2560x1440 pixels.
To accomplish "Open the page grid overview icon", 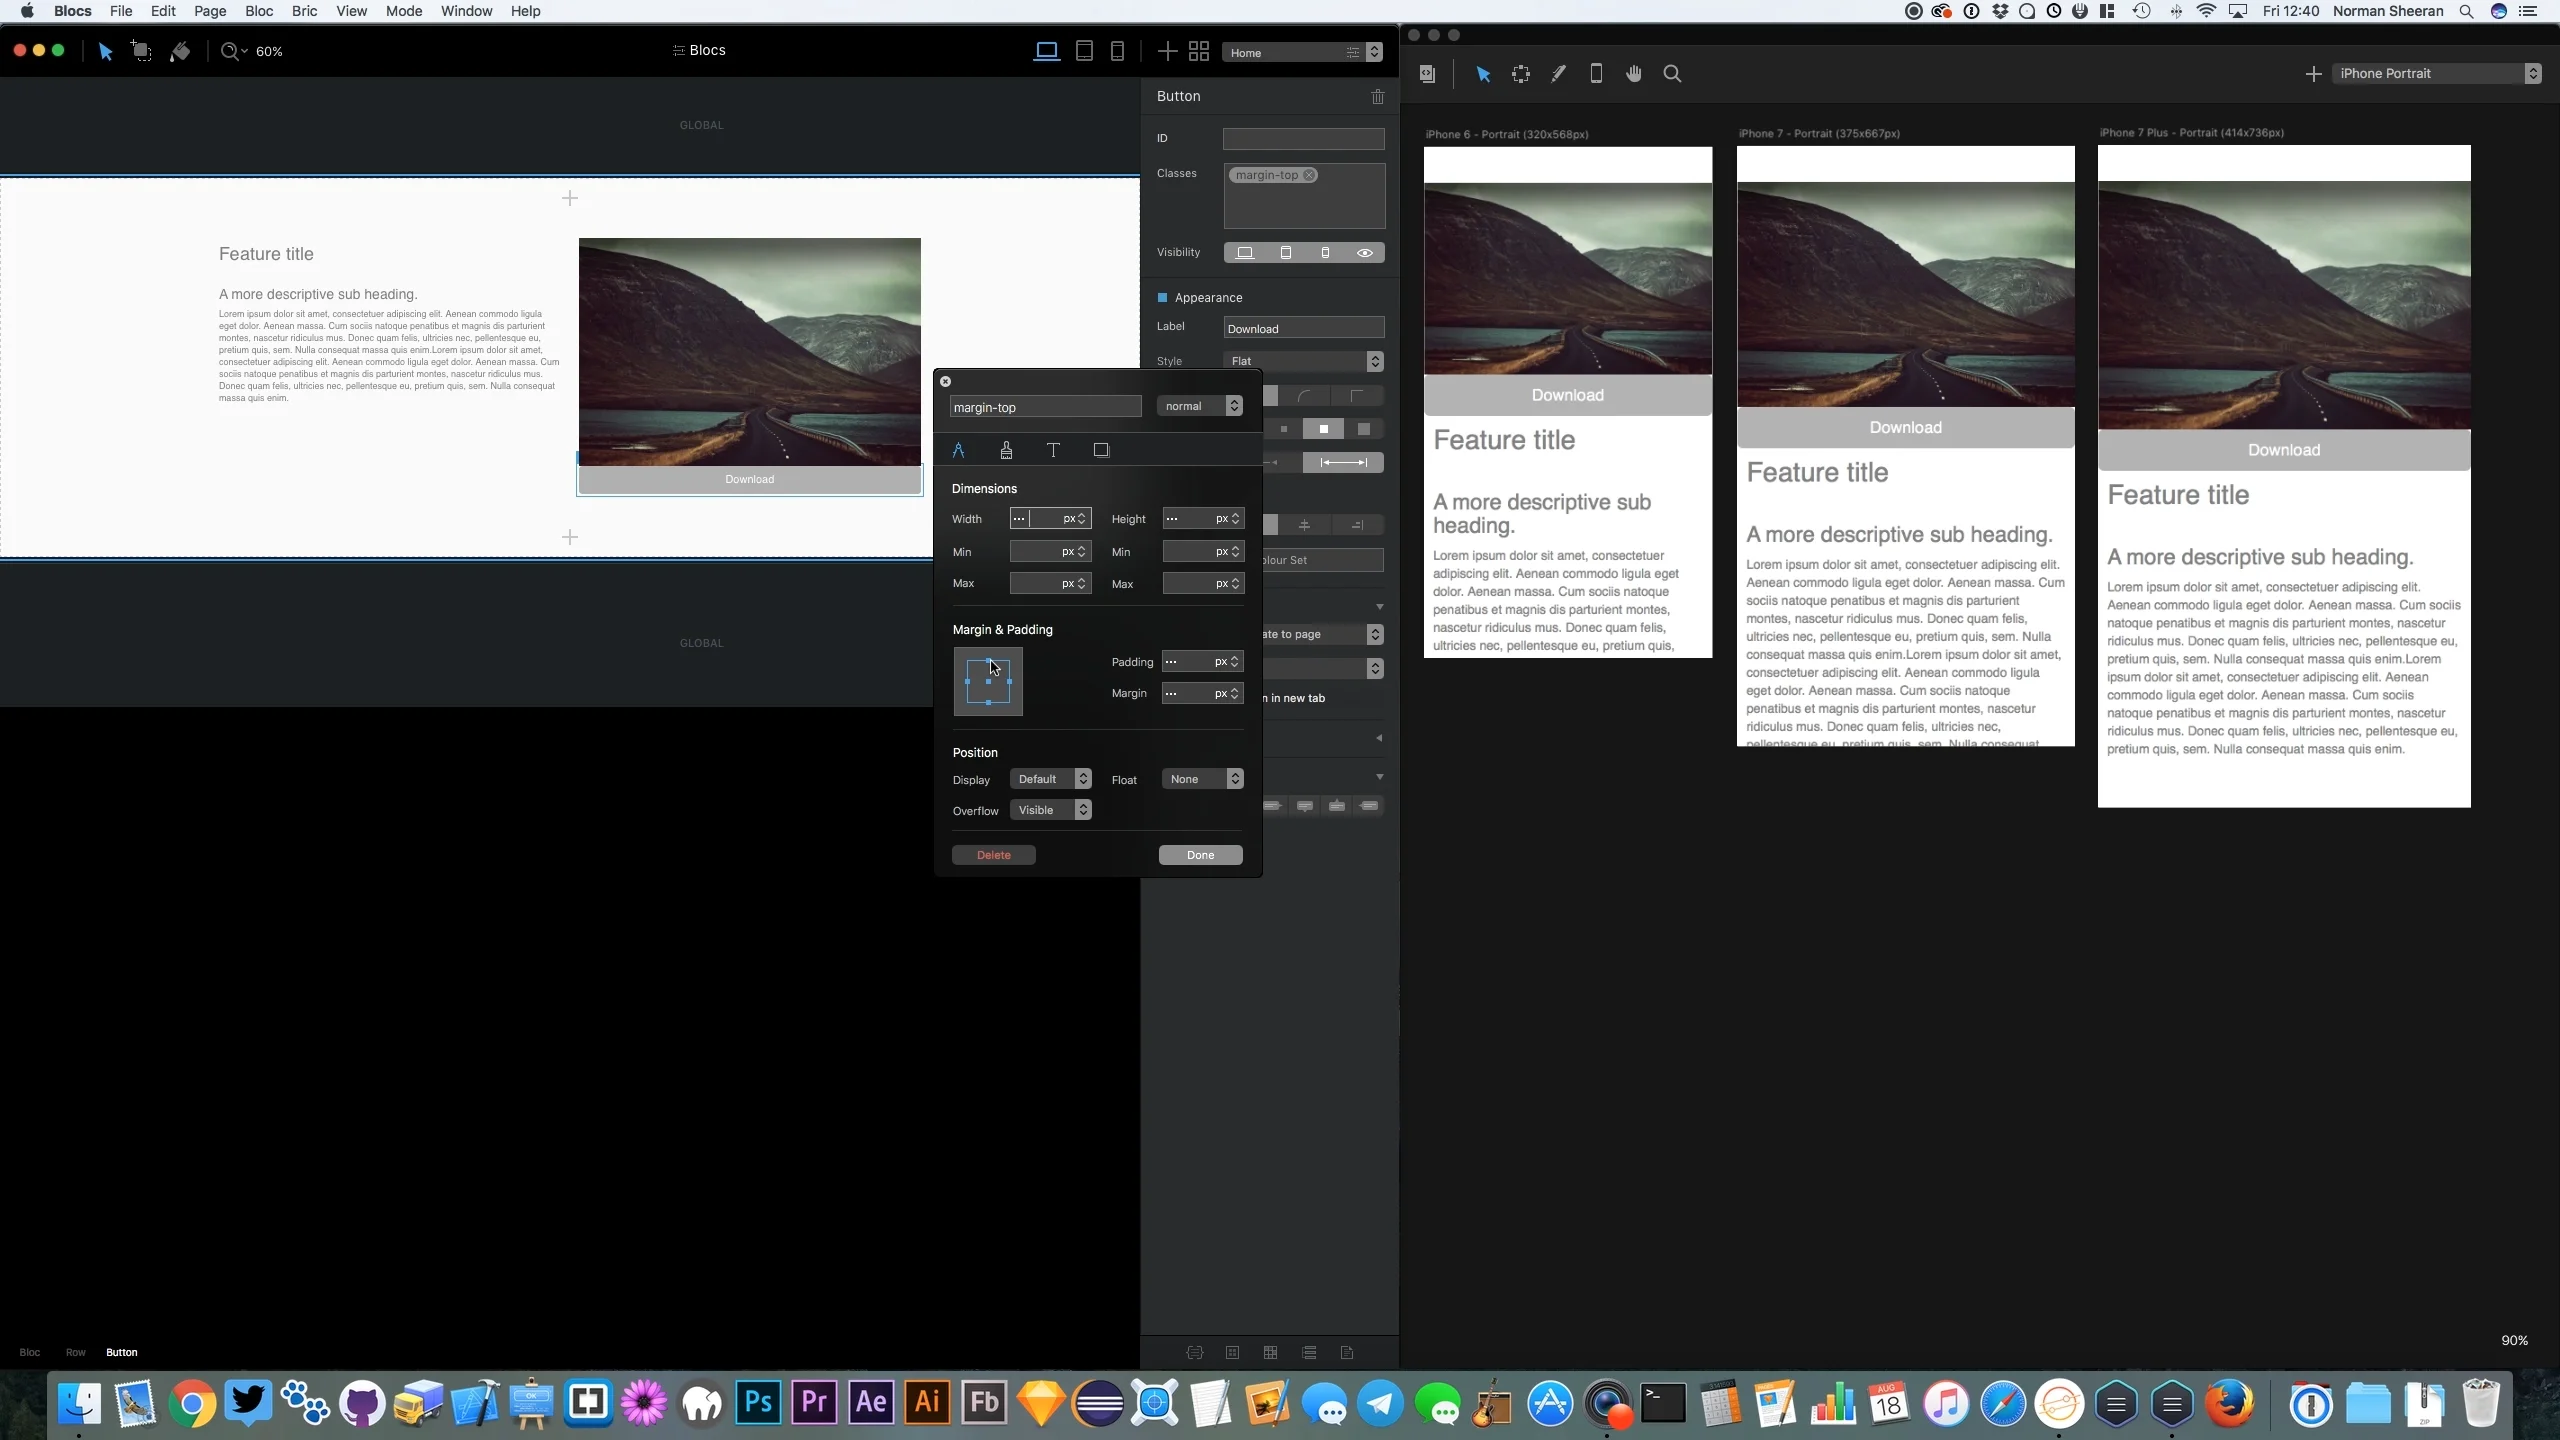I will [x=1199, y=51].
